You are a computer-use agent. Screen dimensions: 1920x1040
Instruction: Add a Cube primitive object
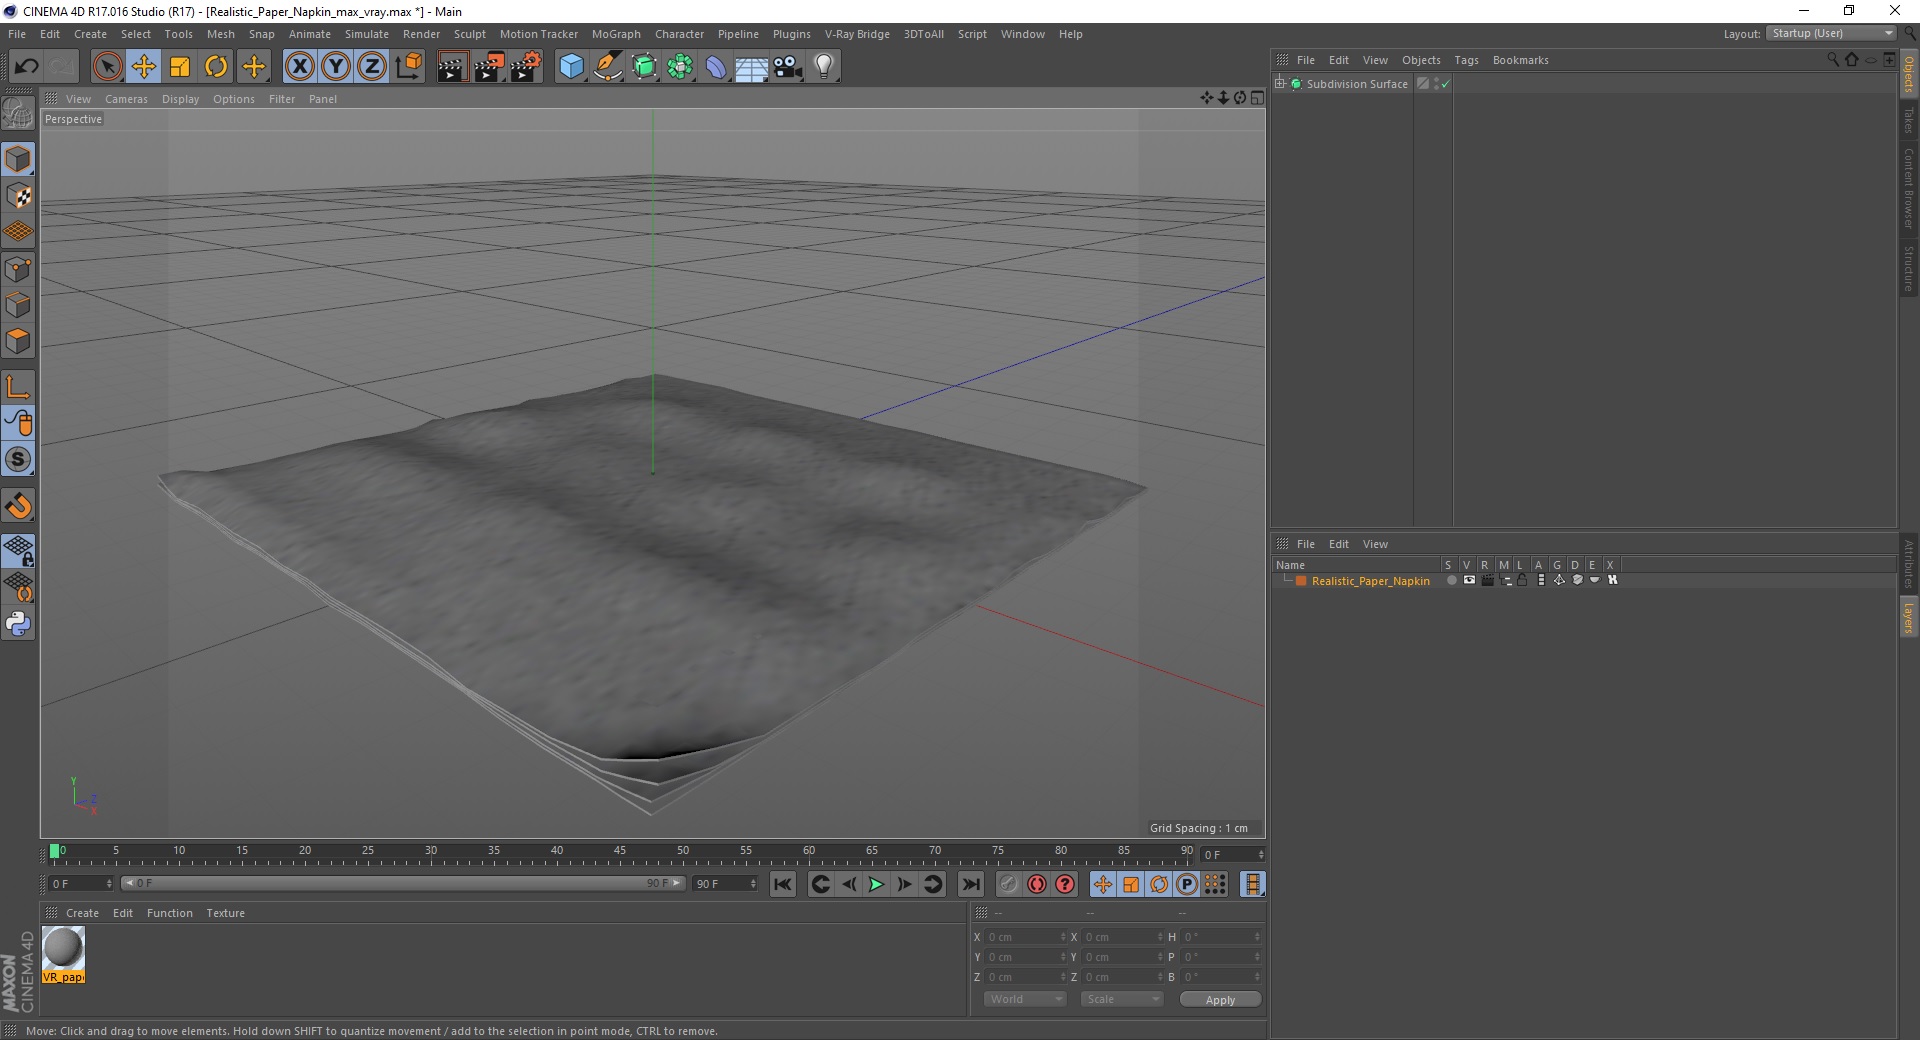[571, 67]
